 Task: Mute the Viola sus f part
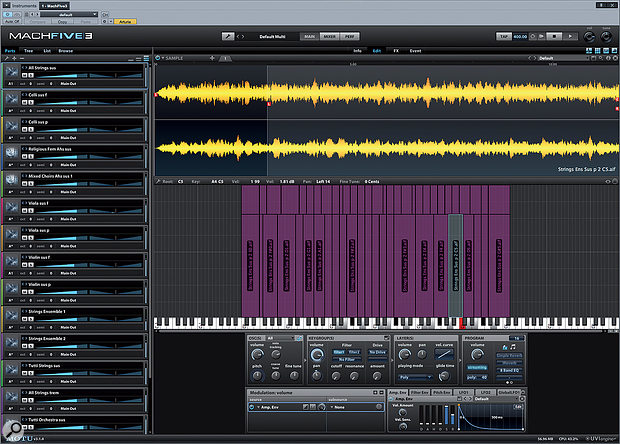(x=25, y=210)
